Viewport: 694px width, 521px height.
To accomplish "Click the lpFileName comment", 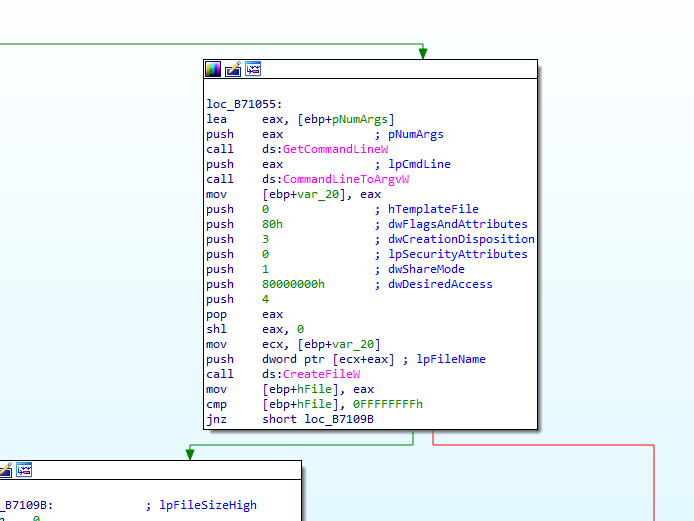I will (x=451, y=359).
